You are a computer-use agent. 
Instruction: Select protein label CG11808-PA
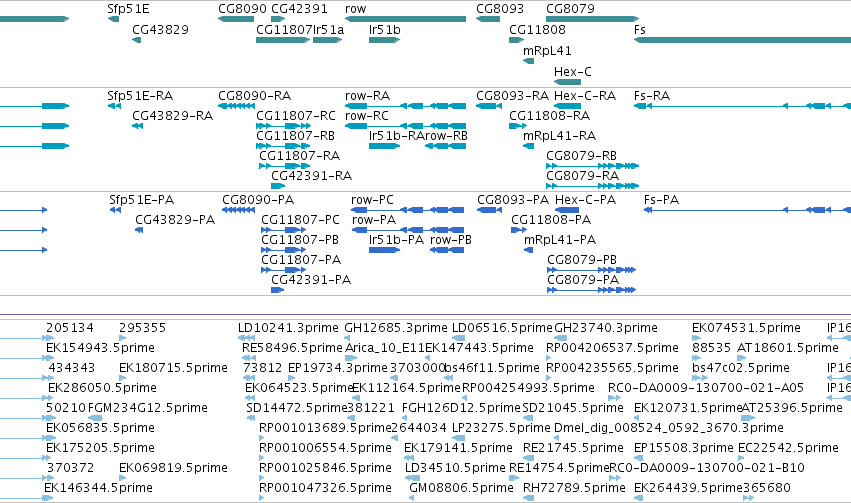551,220
